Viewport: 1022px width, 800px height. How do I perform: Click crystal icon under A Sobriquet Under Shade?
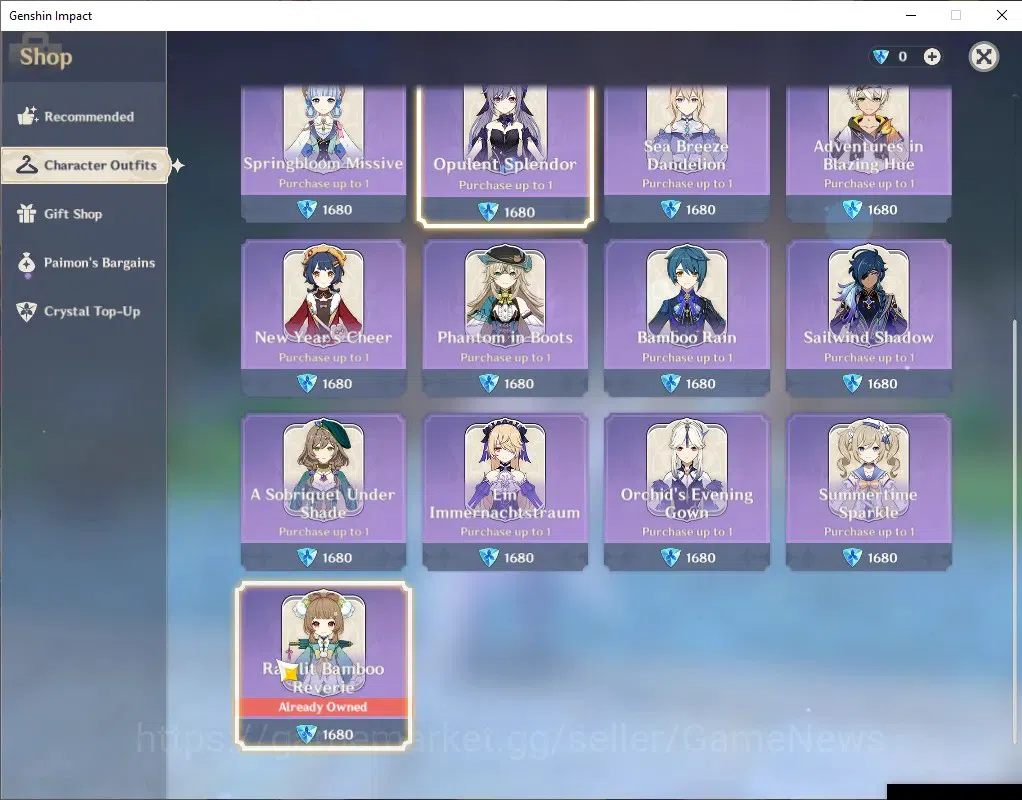[307, 557]
